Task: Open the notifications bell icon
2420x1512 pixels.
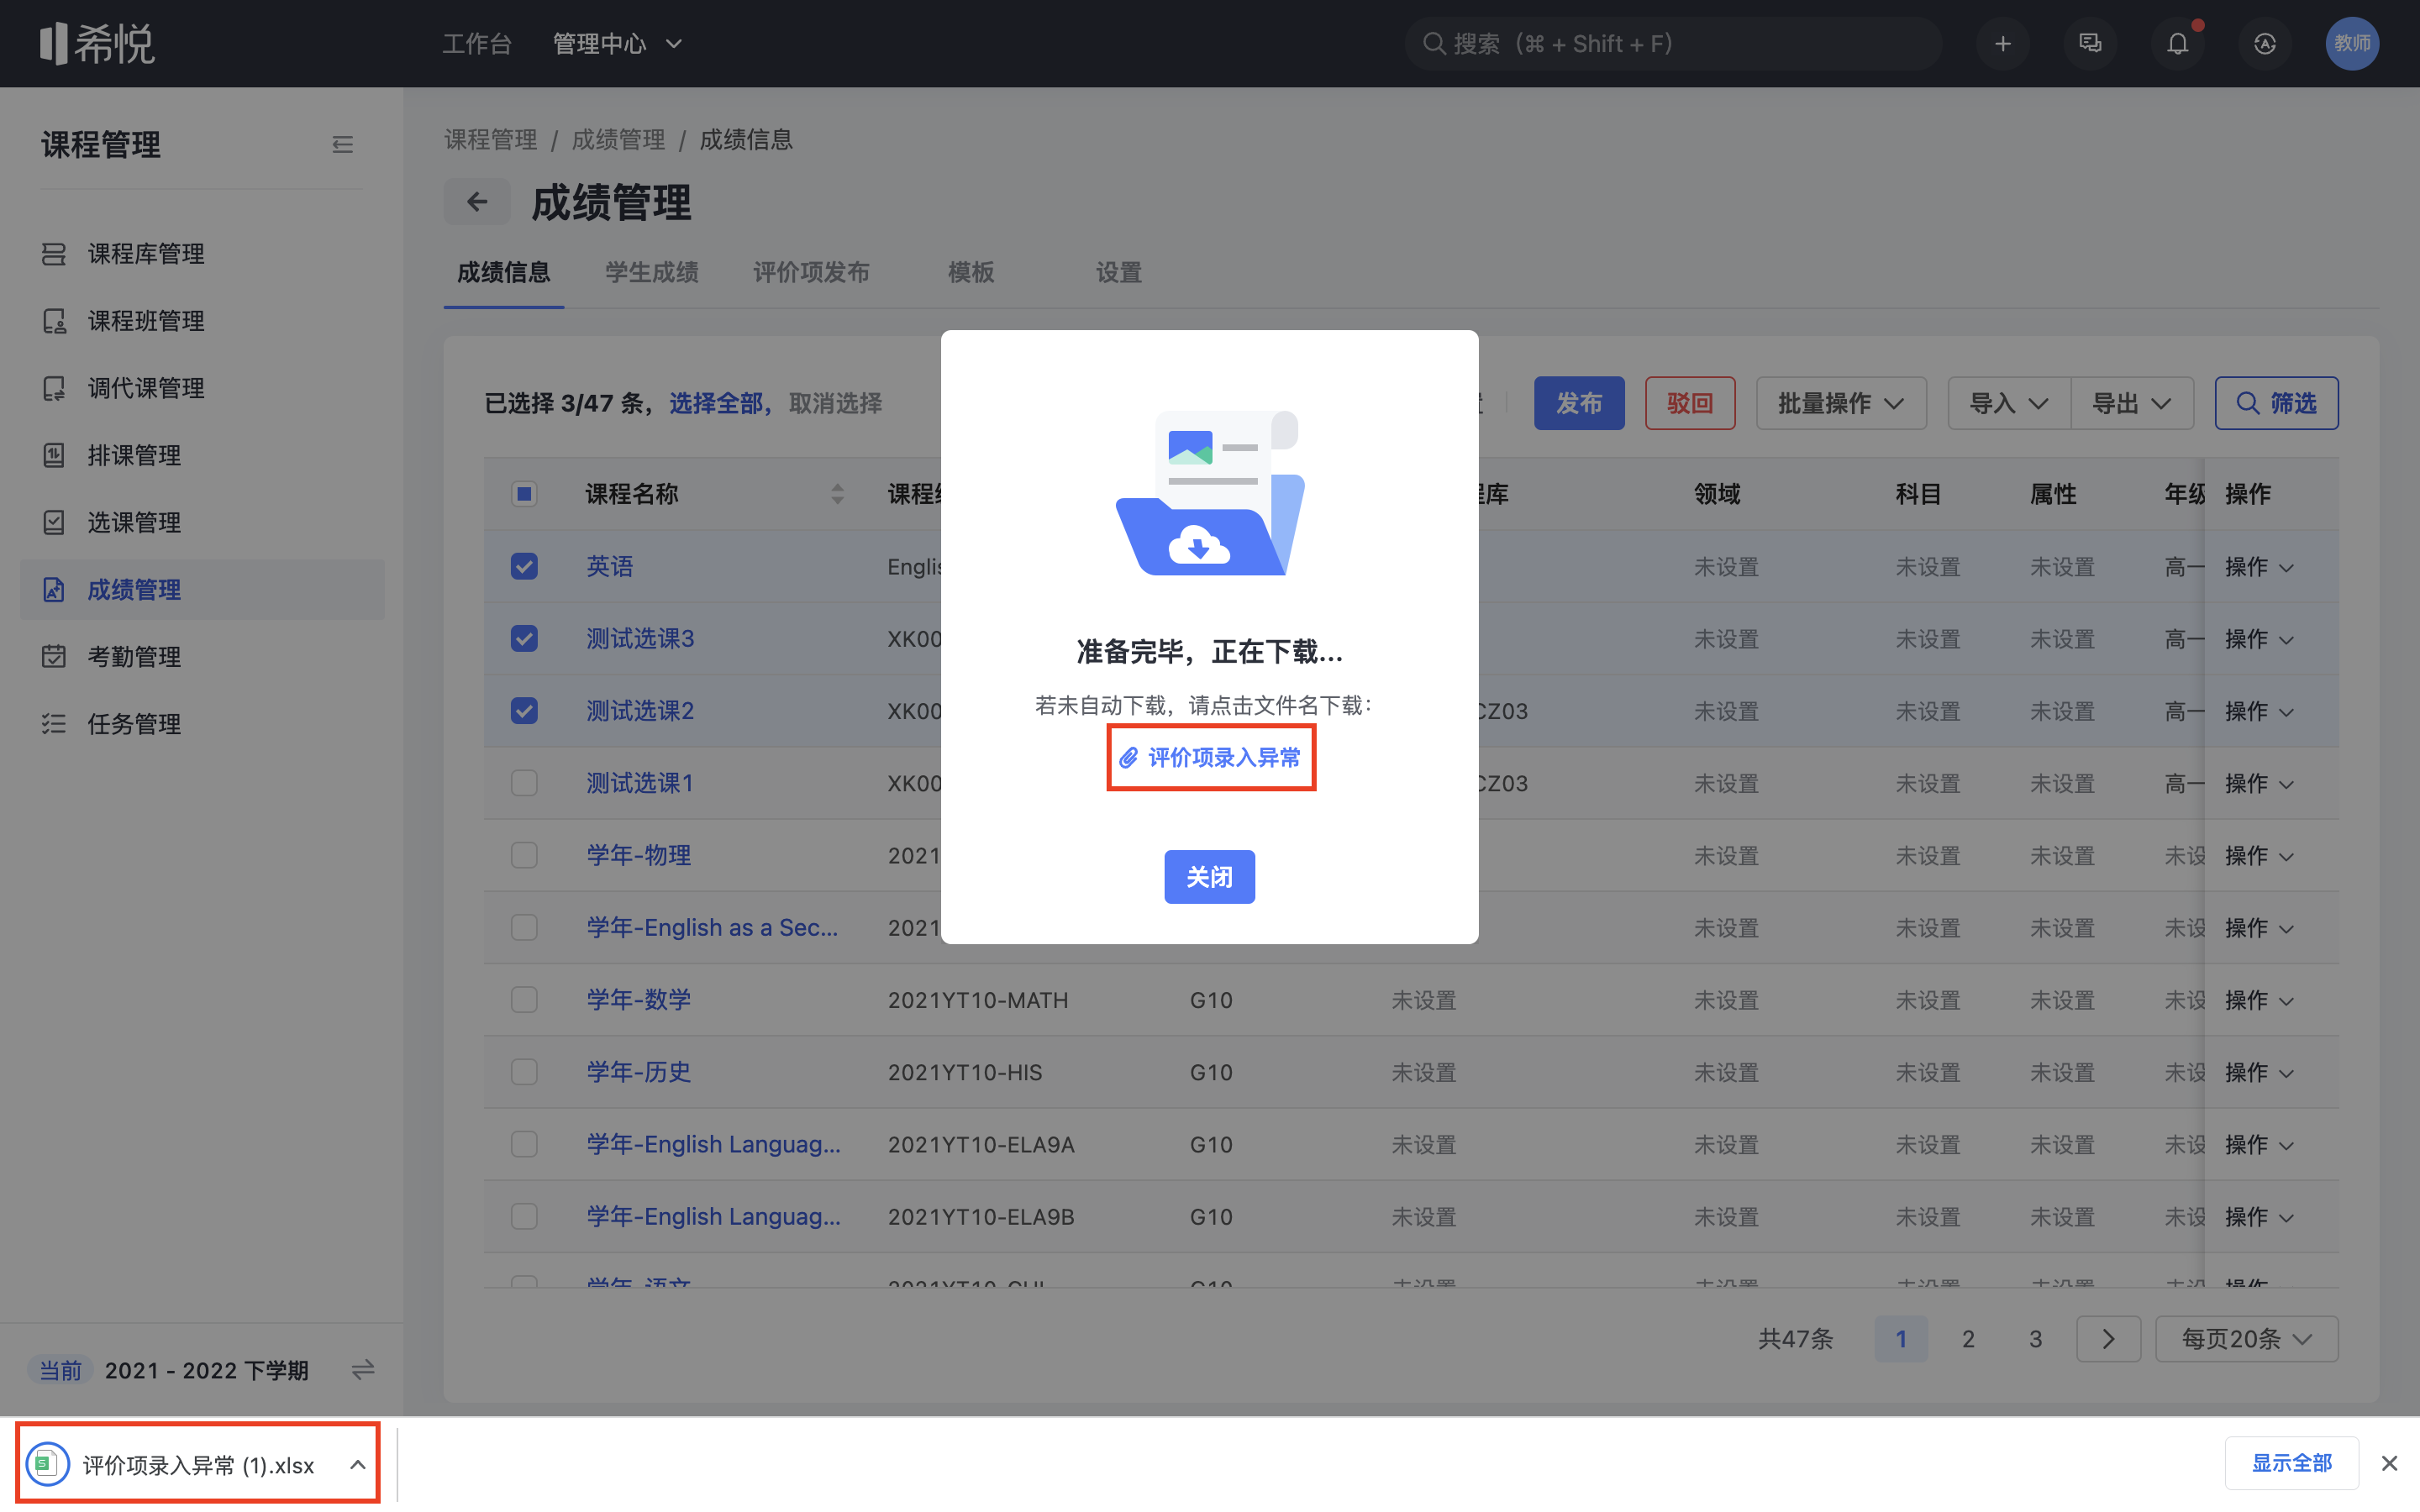Action: click(2177, 44)
